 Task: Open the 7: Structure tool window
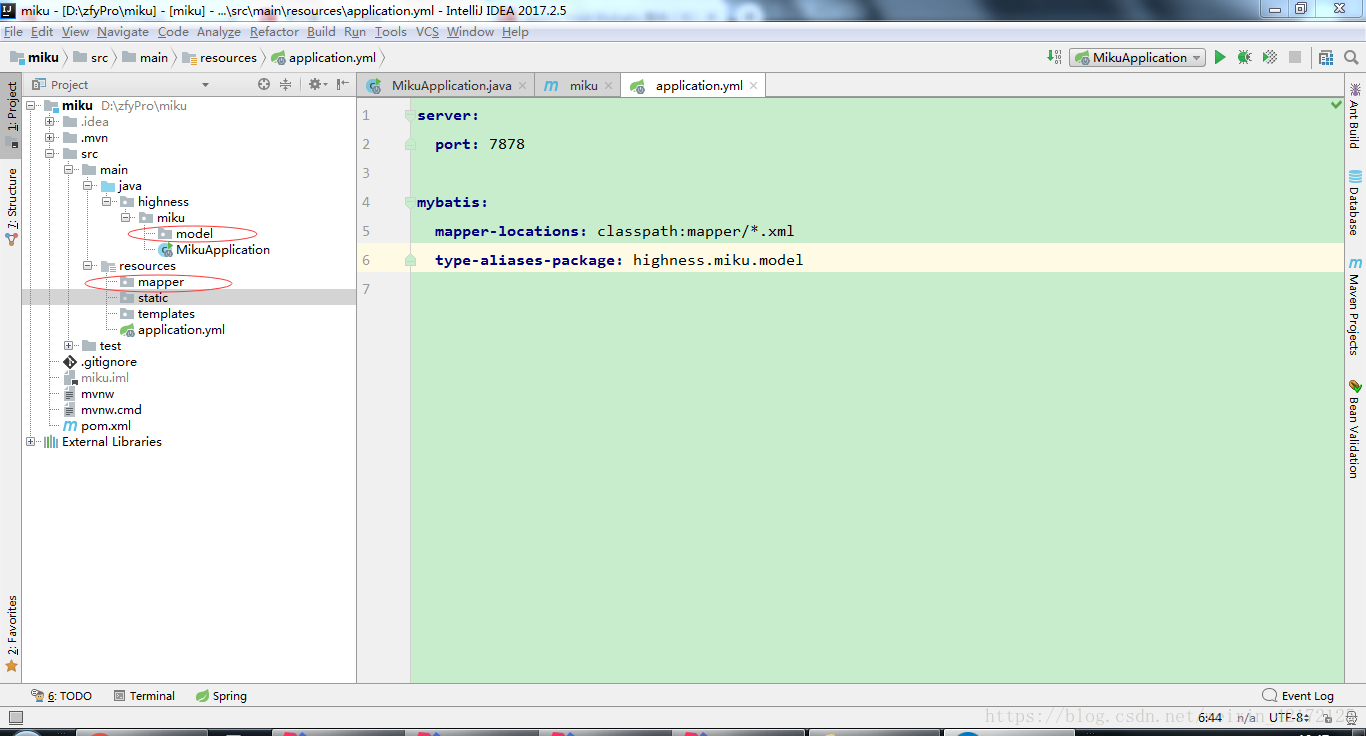click(12, 207)
